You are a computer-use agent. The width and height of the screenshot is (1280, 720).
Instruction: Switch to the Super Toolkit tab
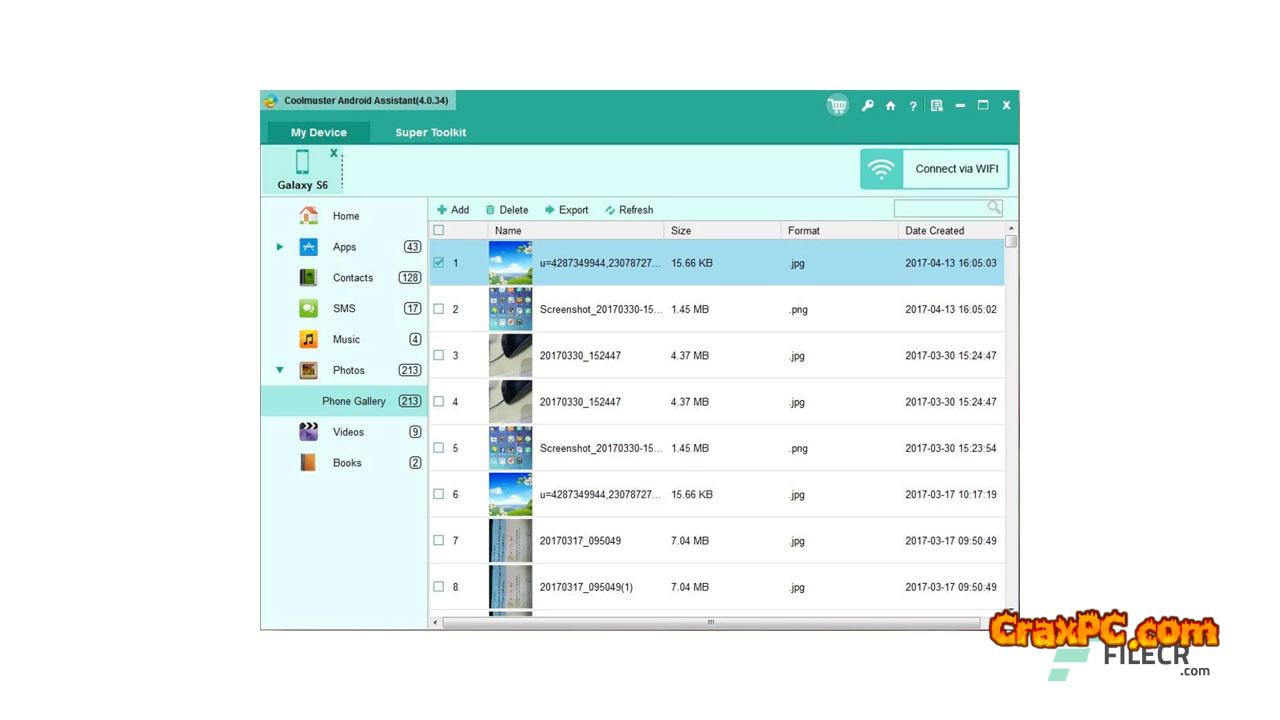430,132
